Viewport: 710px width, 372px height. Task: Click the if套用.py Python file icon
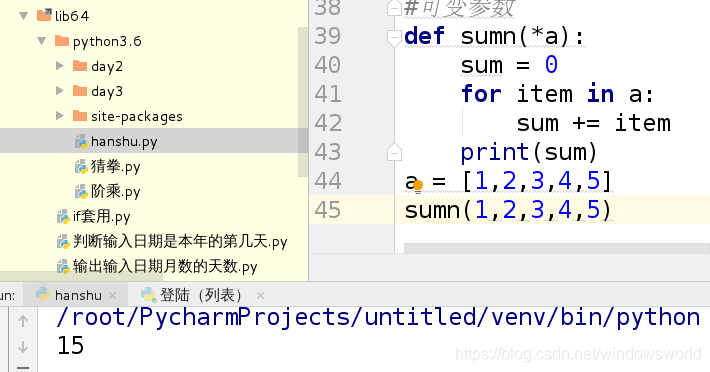point(63,217)
